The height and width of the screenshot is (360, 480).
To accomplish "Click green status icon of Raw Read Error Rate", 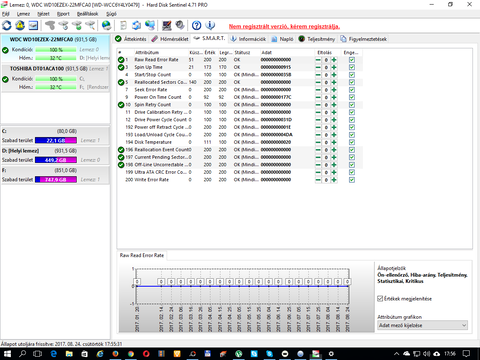I will tap(121, 60).
